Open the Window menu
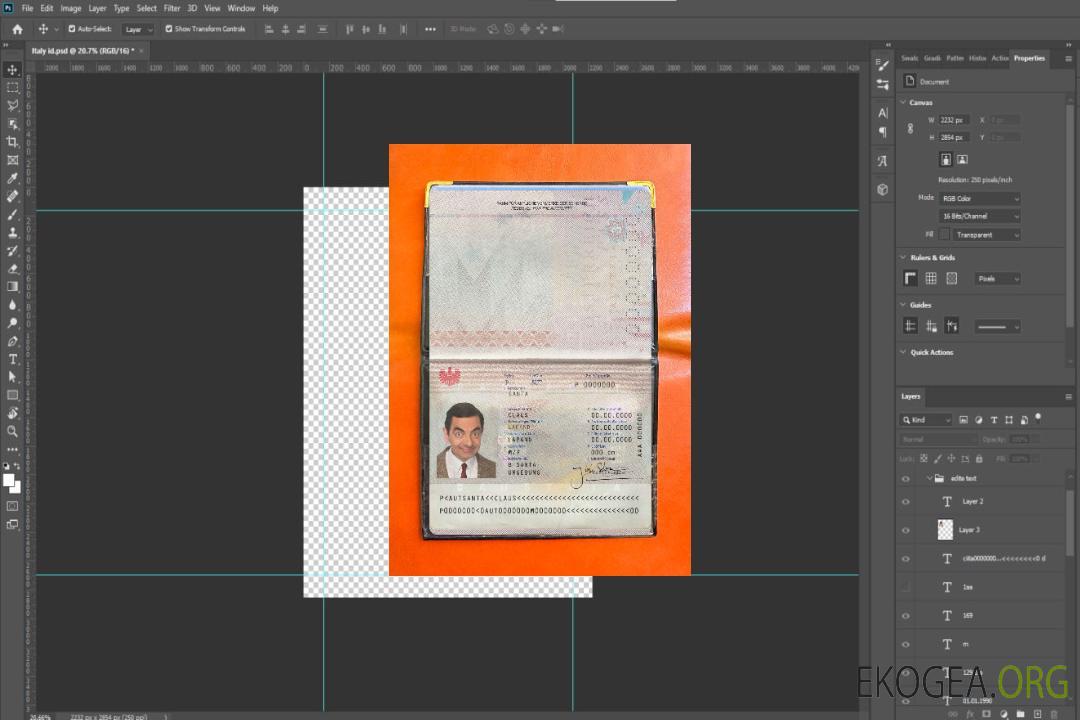The height and width of the screenshot is (720, 1080). pos(241,8)
